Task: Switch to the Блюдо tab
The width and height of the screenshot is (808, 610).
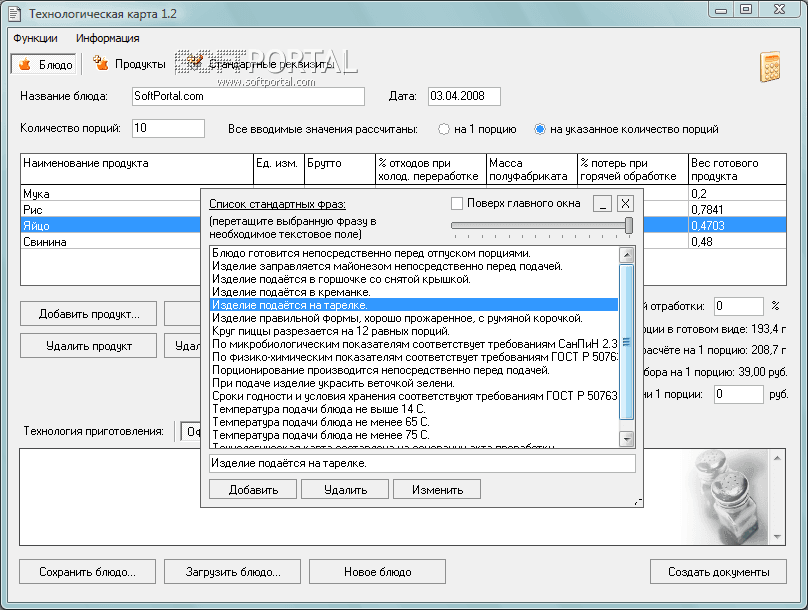Action: (x=45, y=64)
